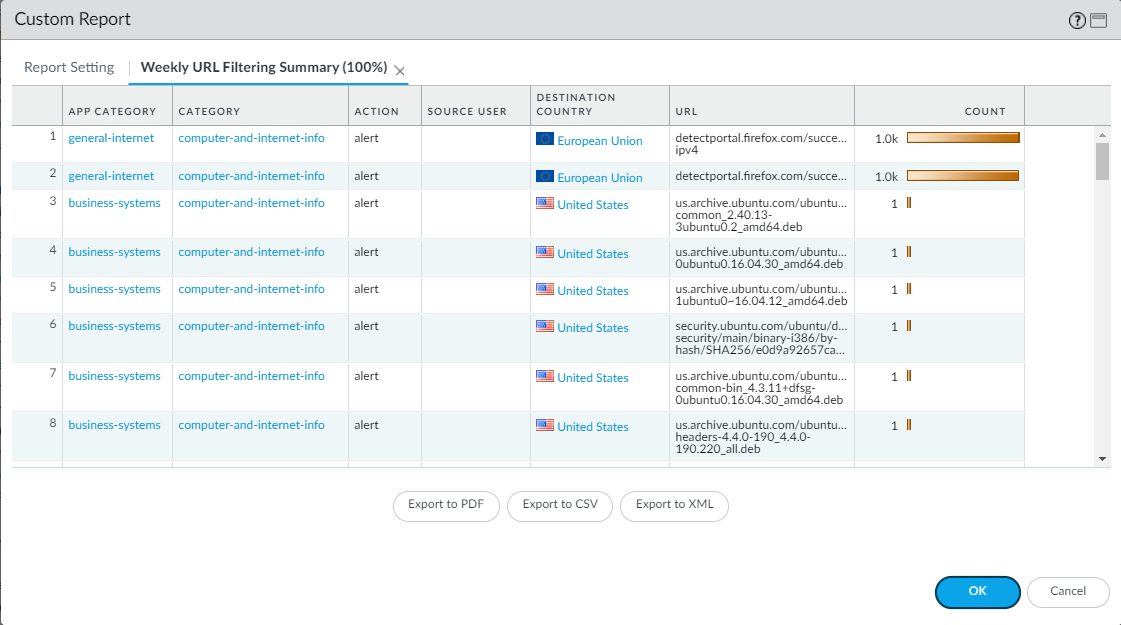Screen dimensions: 1121x625
Task: Click the Export to XML button
Action: (x=674, y=505)
